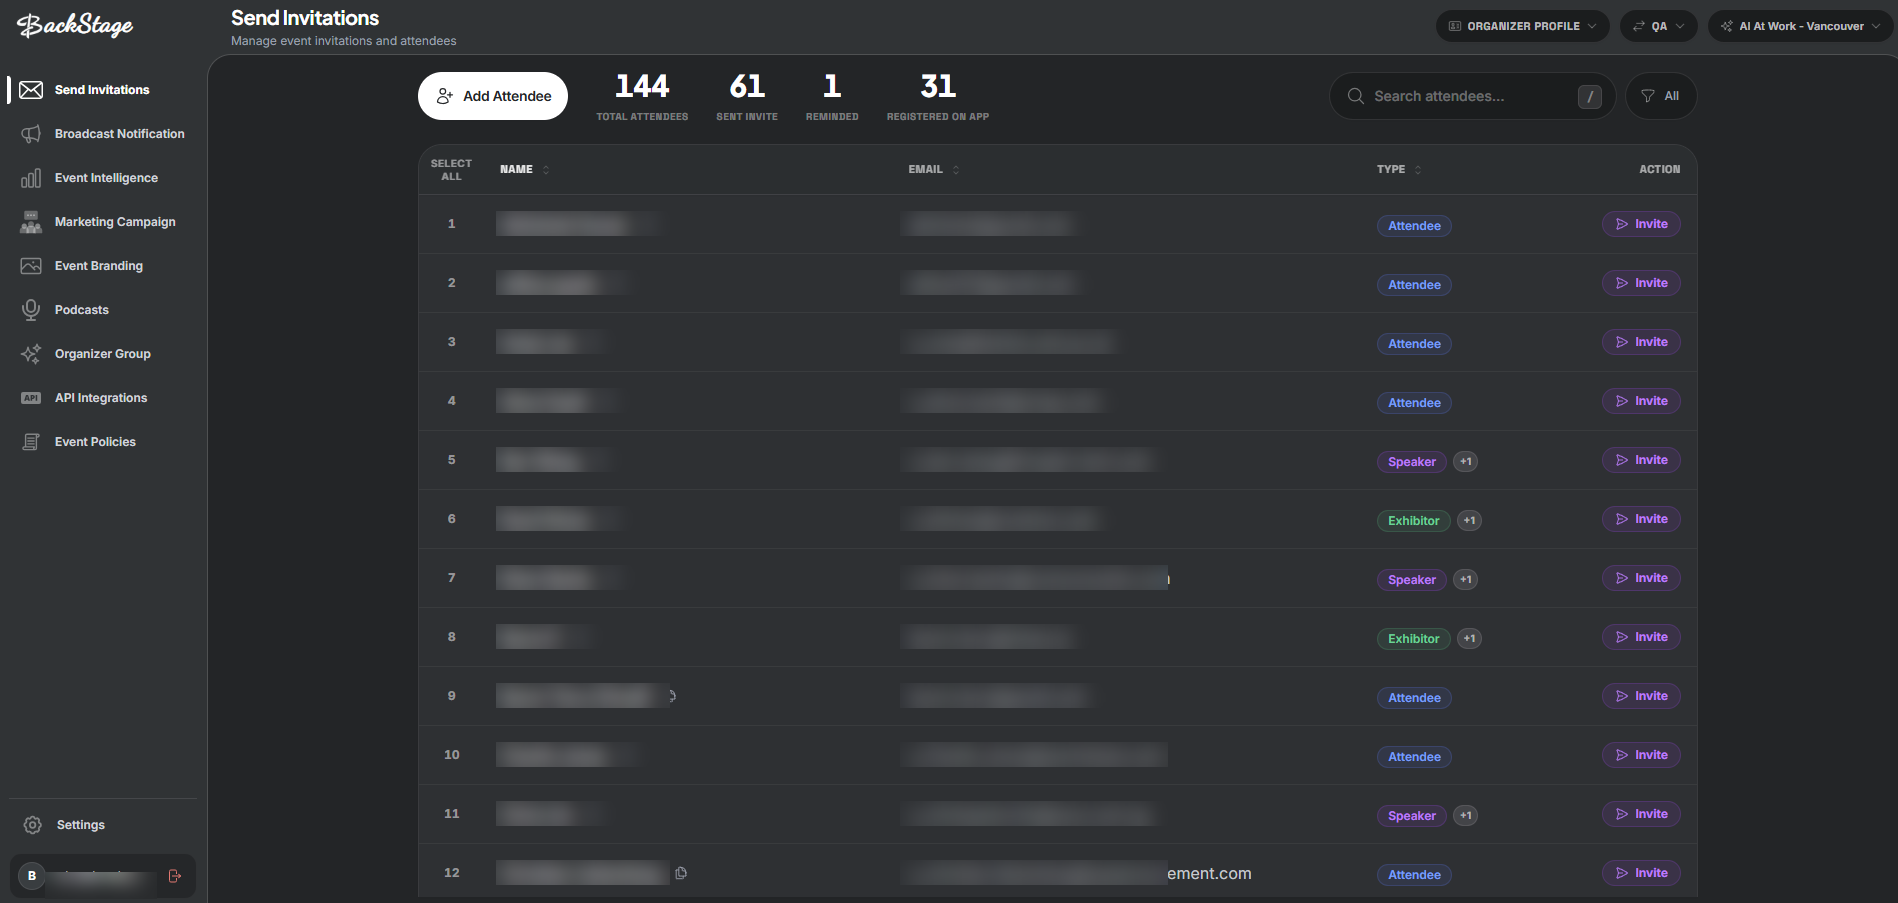
Task: Open the All filter dropdown
Action: pyautogui.click(x=1661, y=96)
